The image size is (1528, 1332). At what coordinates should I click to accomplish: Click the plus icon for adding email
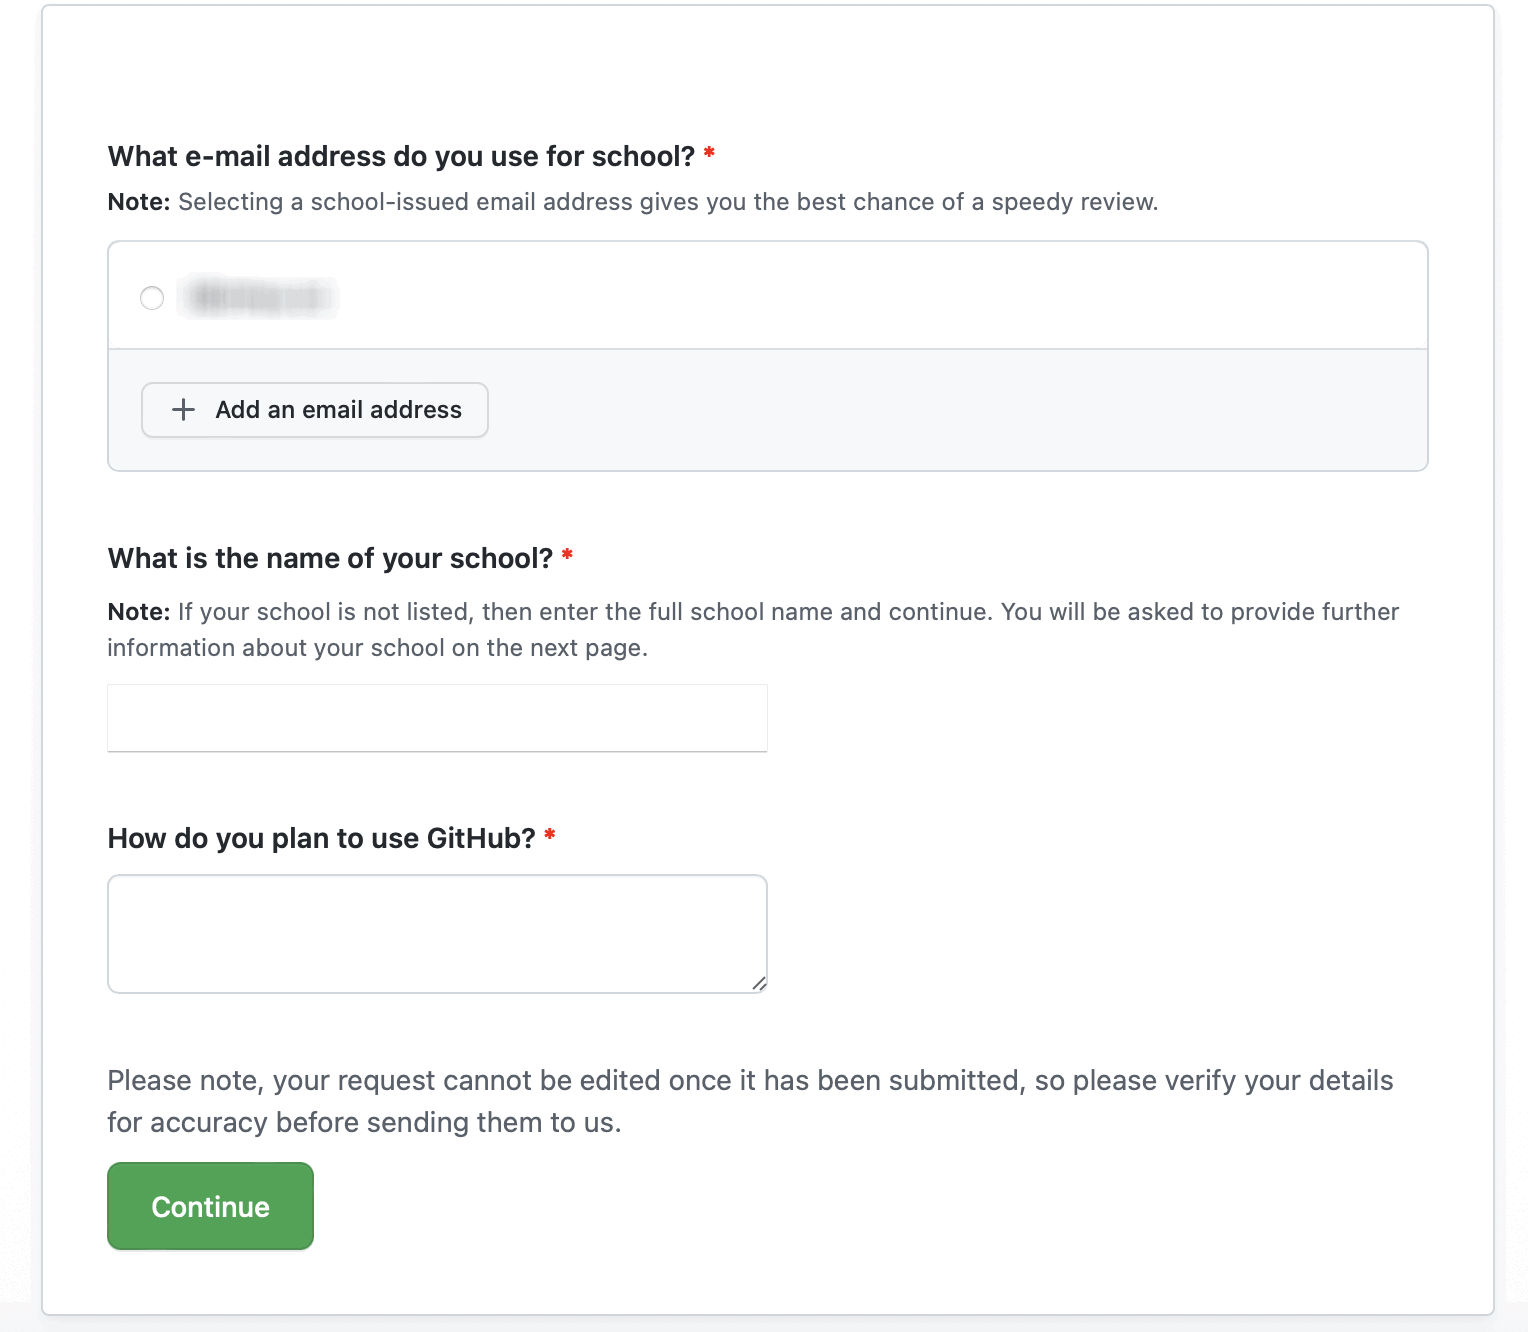pos(184,410)
